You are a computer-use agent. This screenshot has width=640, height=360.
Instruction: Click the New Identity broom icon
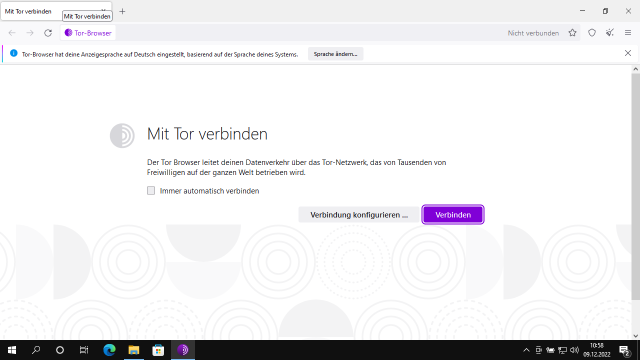(x=610, y=33)
